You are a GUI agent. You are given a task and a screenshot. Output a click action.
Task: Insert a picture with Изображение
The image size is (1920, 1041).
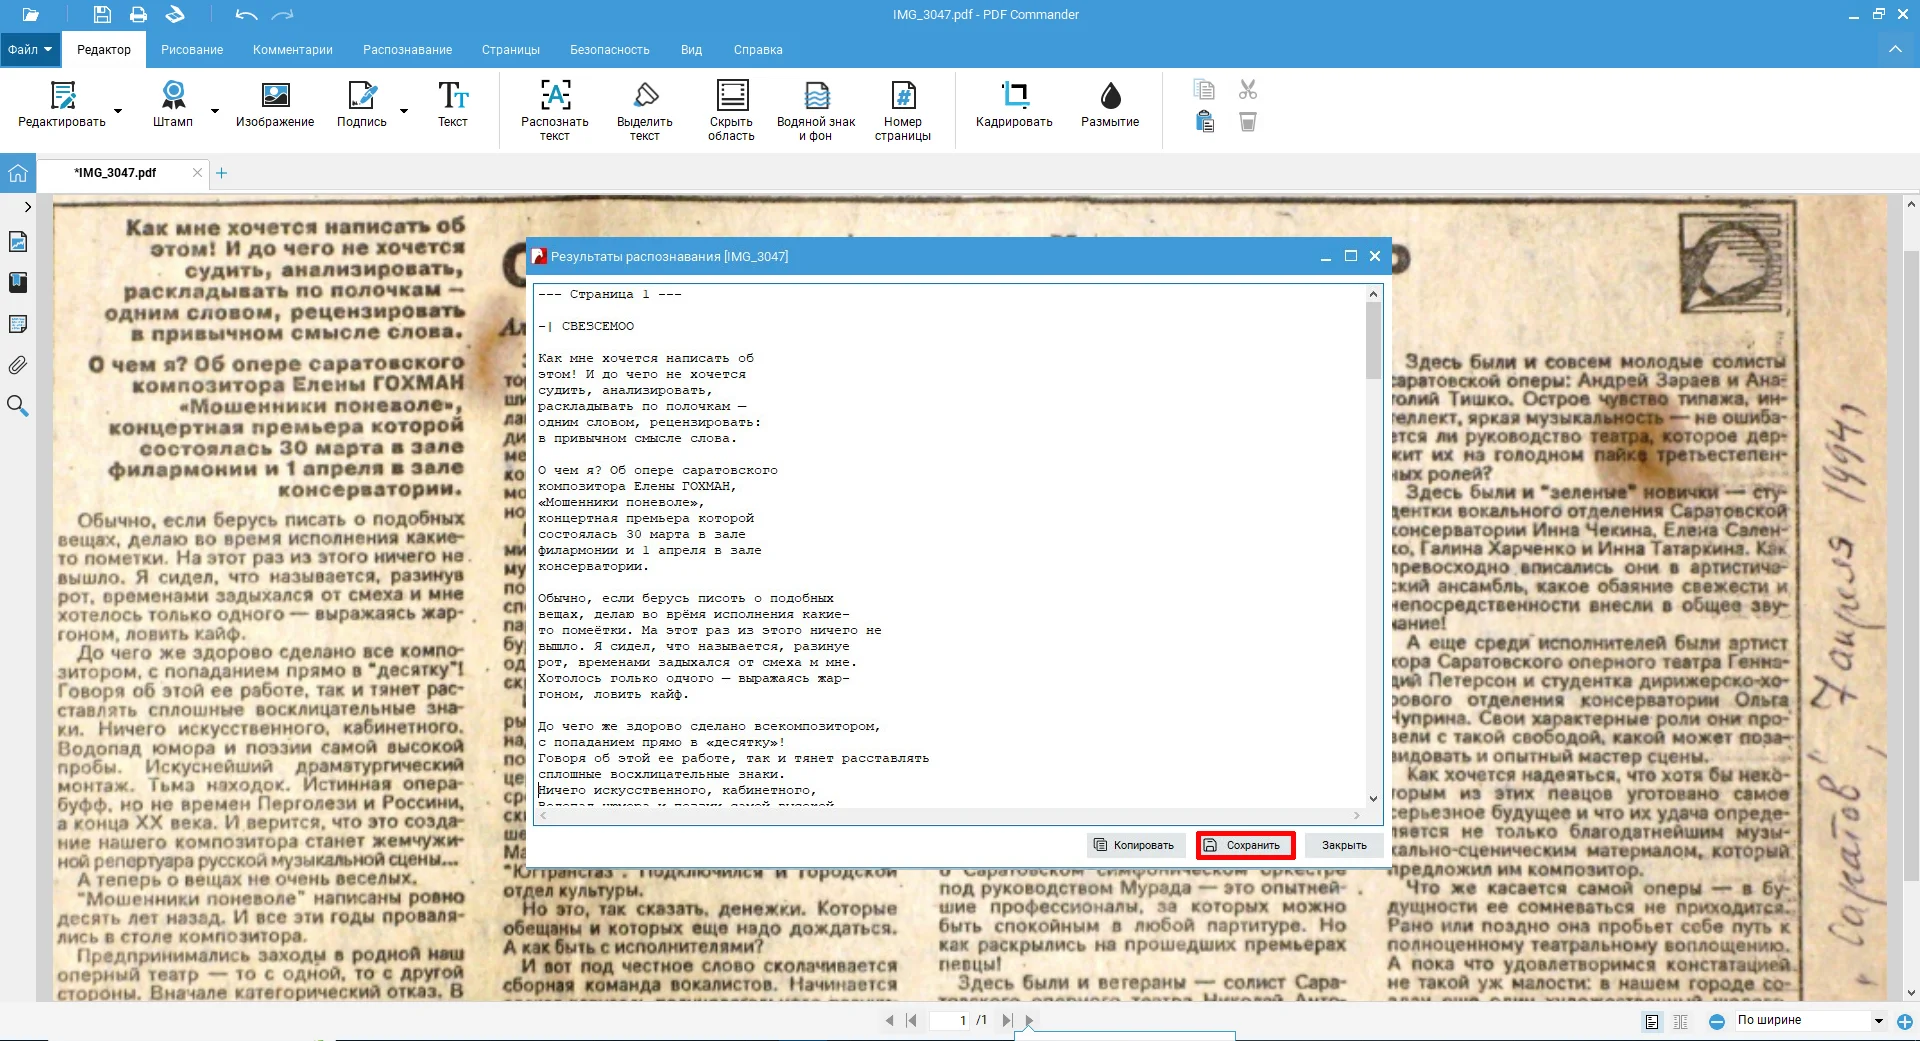coord(275,105)
